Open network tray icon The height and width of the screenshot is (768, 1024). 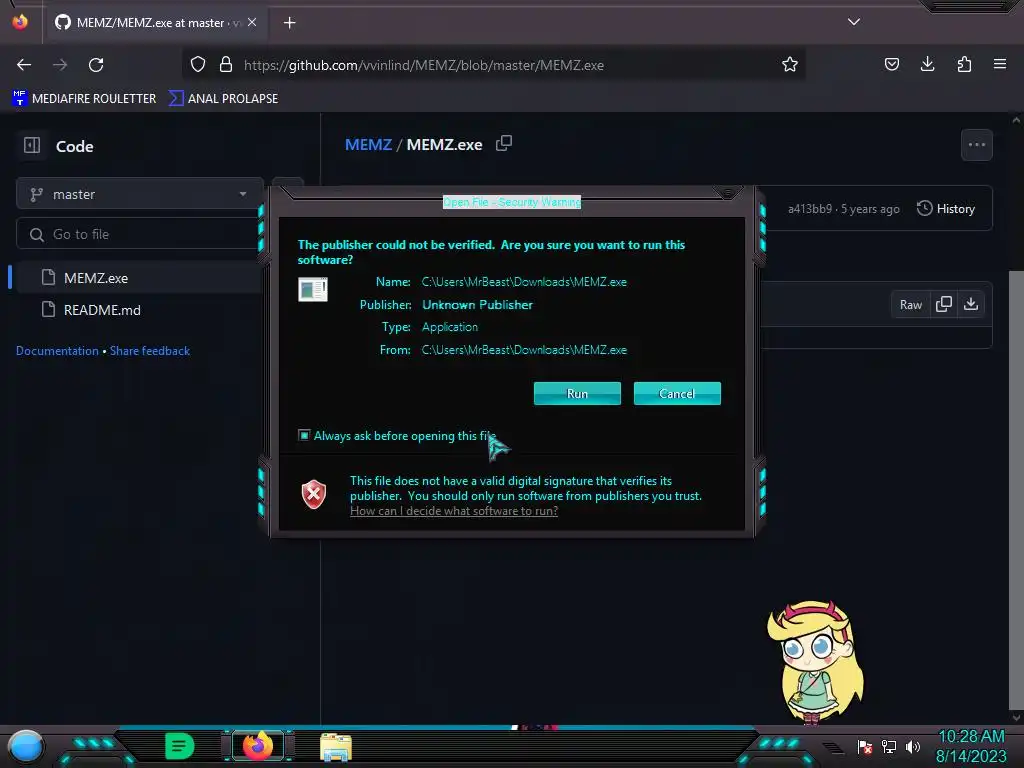889,746
